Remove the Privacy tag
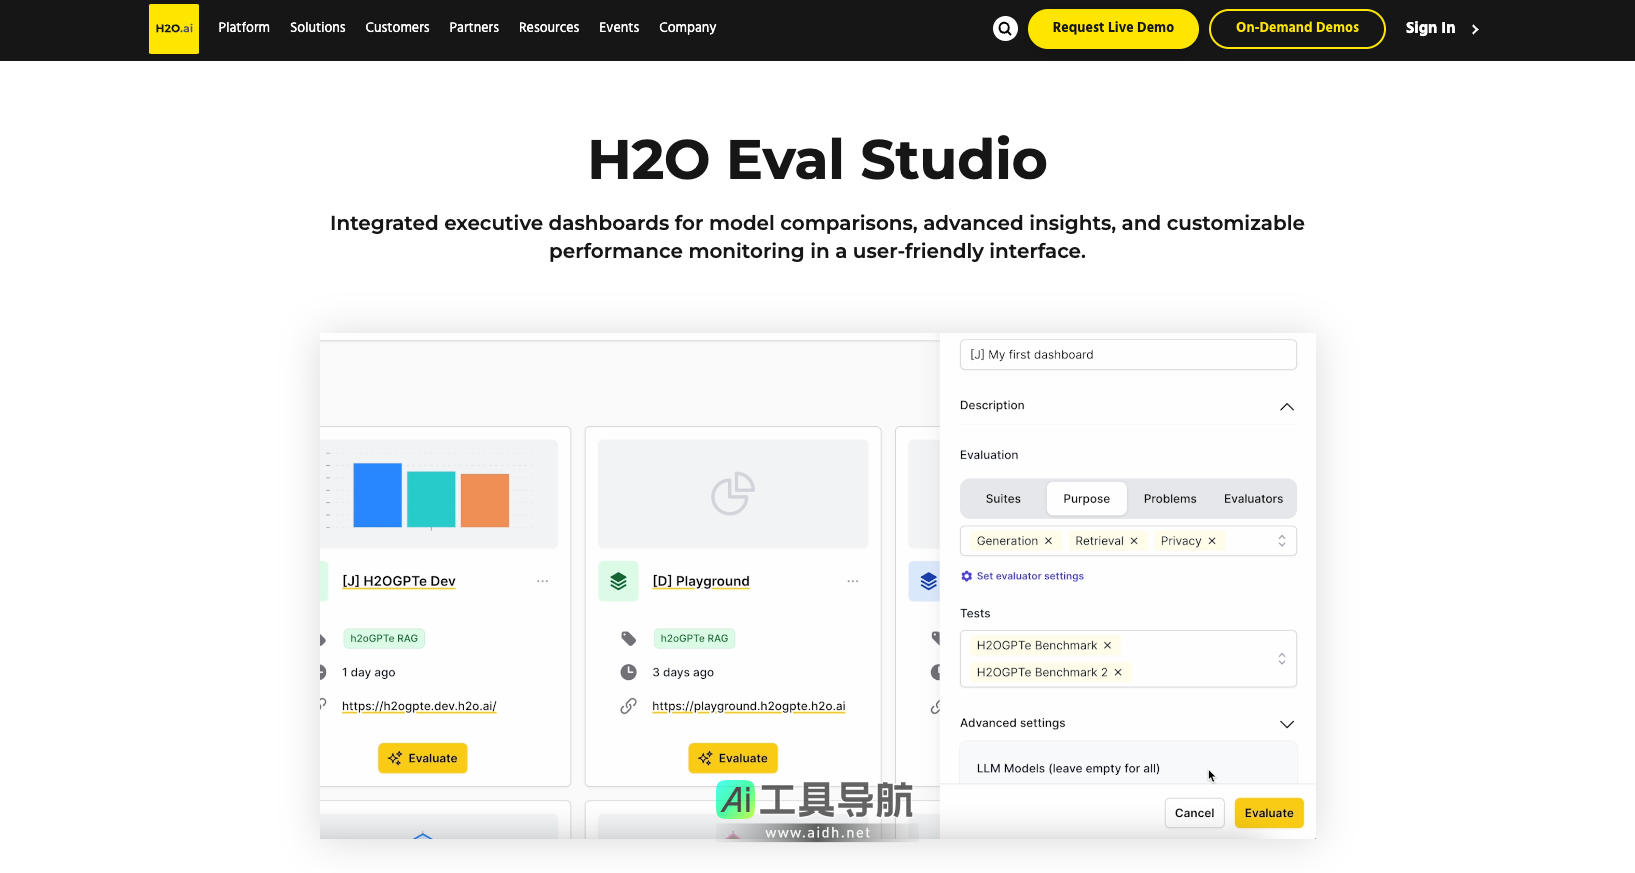 coord(1212,541)
